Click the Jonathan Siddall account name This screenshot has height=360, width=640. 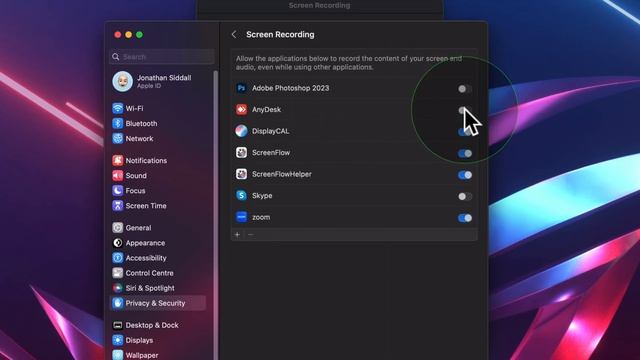click(164, 78)
